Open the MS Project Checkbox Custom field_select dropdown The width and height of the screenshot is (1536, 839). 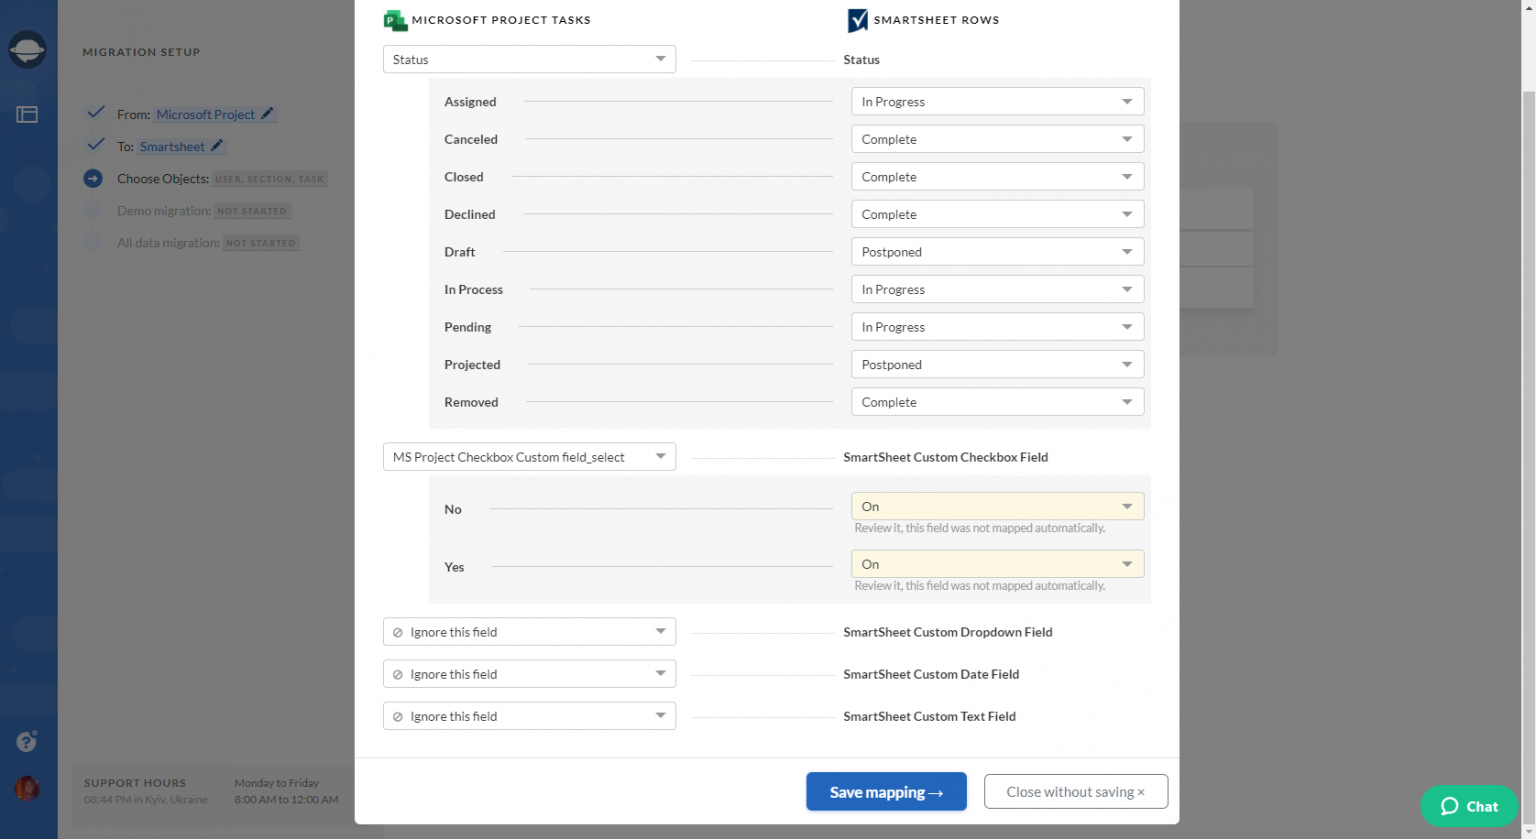tap(529, 456)
